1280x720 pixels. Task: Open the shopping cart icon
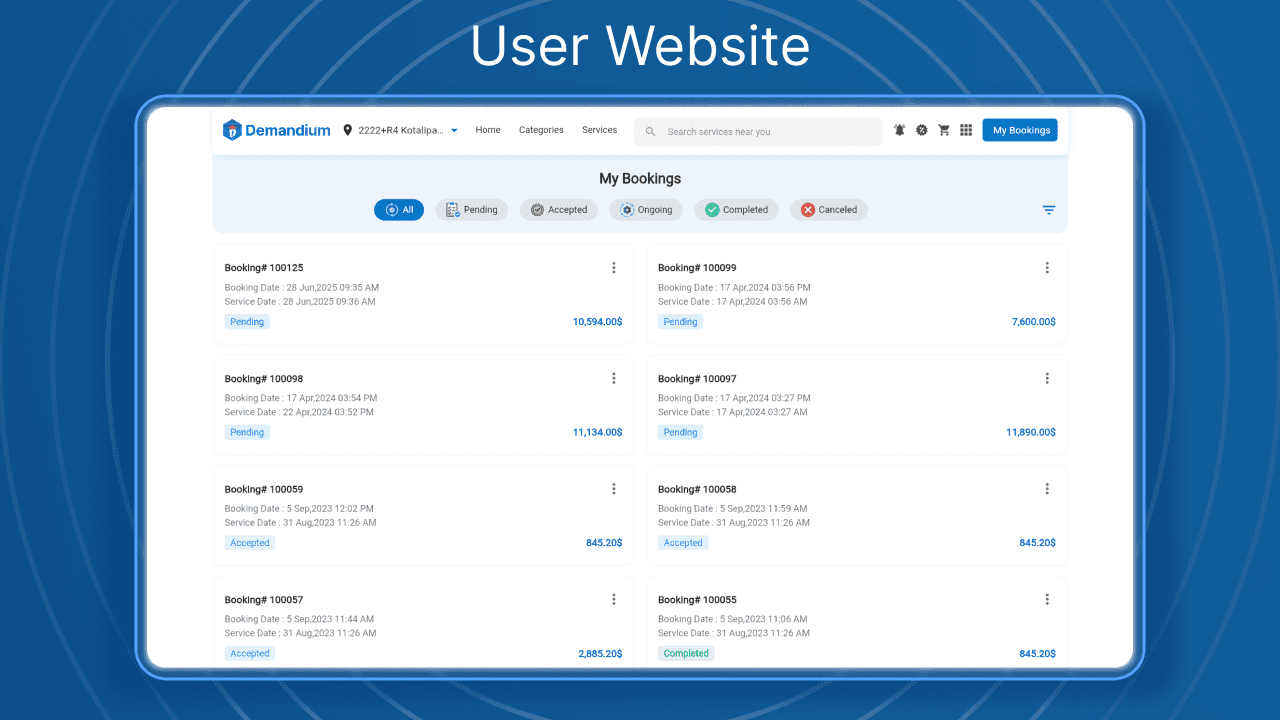click(x=943, y=130)
